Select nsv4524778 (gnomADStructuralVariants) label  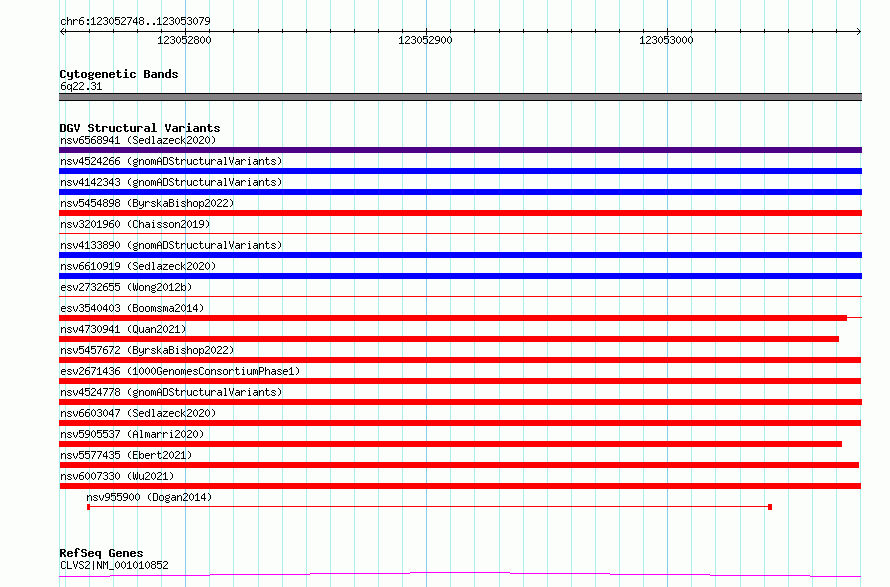(171, 392)
